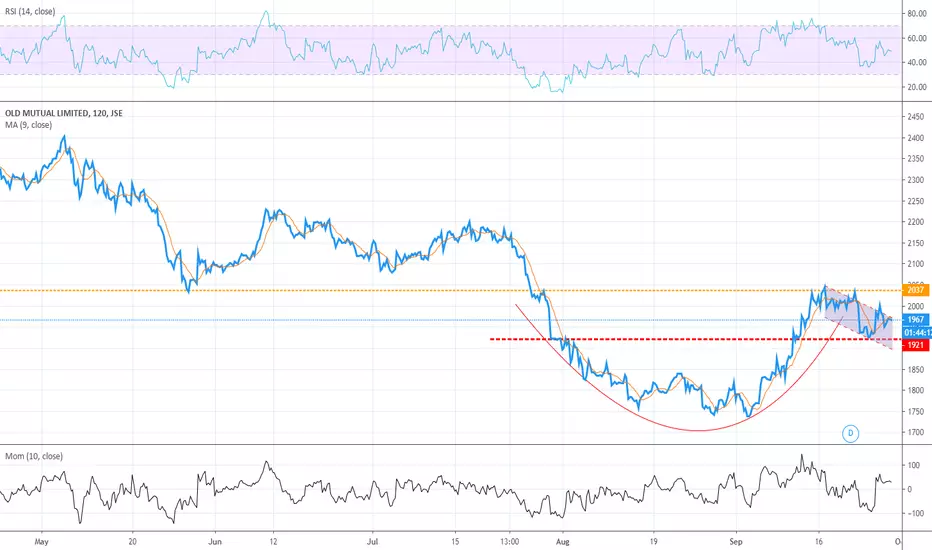Click the RSI 20.00 axis value
932x550 pixels.
pyautogui.click(x=917, y=87)
